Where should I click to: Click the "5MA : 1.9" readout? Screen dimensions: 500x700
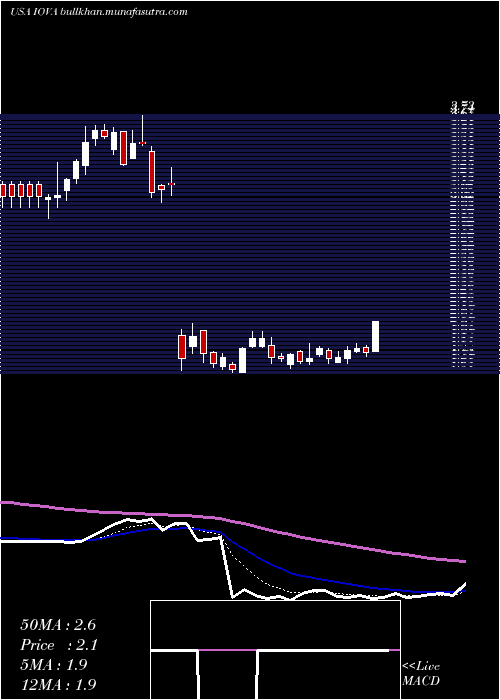click(54, 664)
